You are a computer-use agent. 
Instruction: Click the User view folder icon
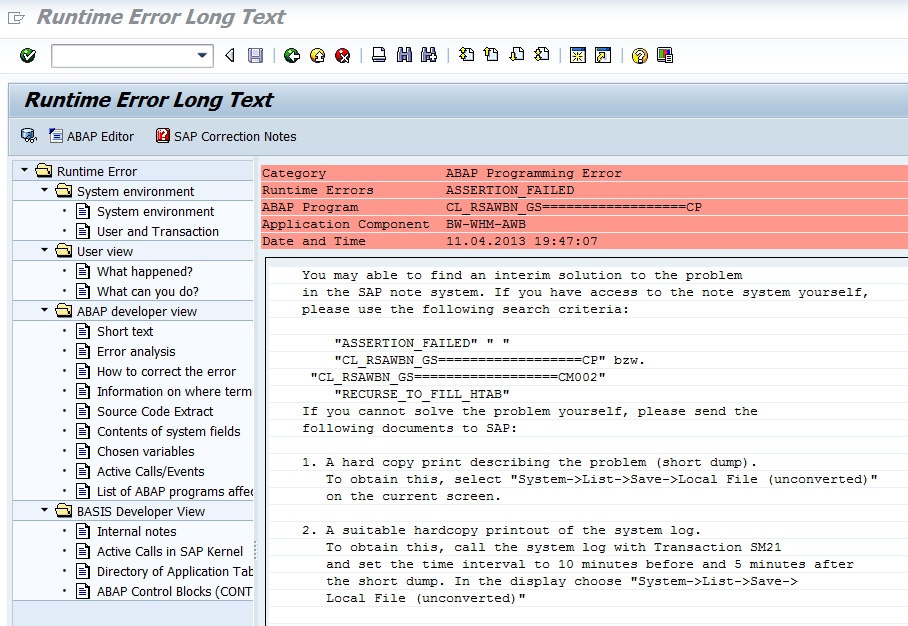coord(64,251)
